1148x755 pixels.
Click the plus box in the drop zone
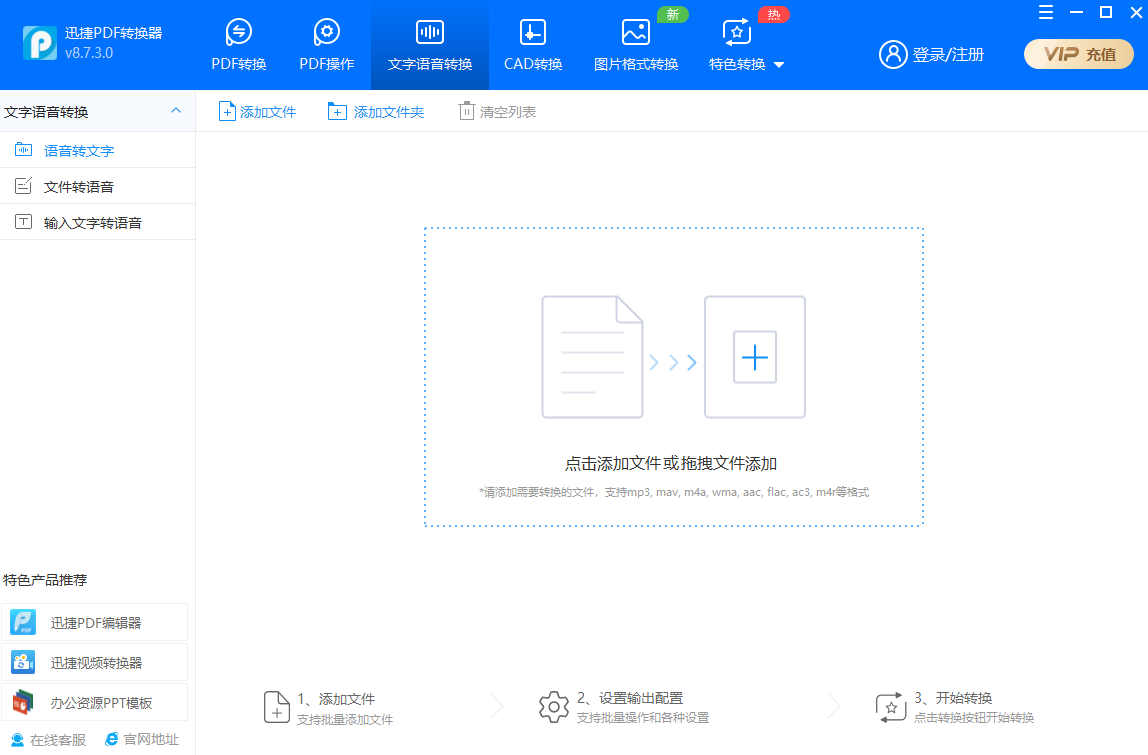(x=755, y=357)
